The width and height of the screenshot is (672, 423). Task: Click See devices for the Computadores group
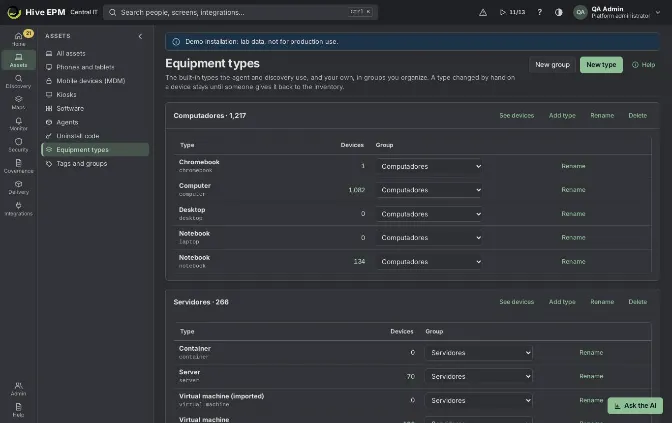click(516, 116)
